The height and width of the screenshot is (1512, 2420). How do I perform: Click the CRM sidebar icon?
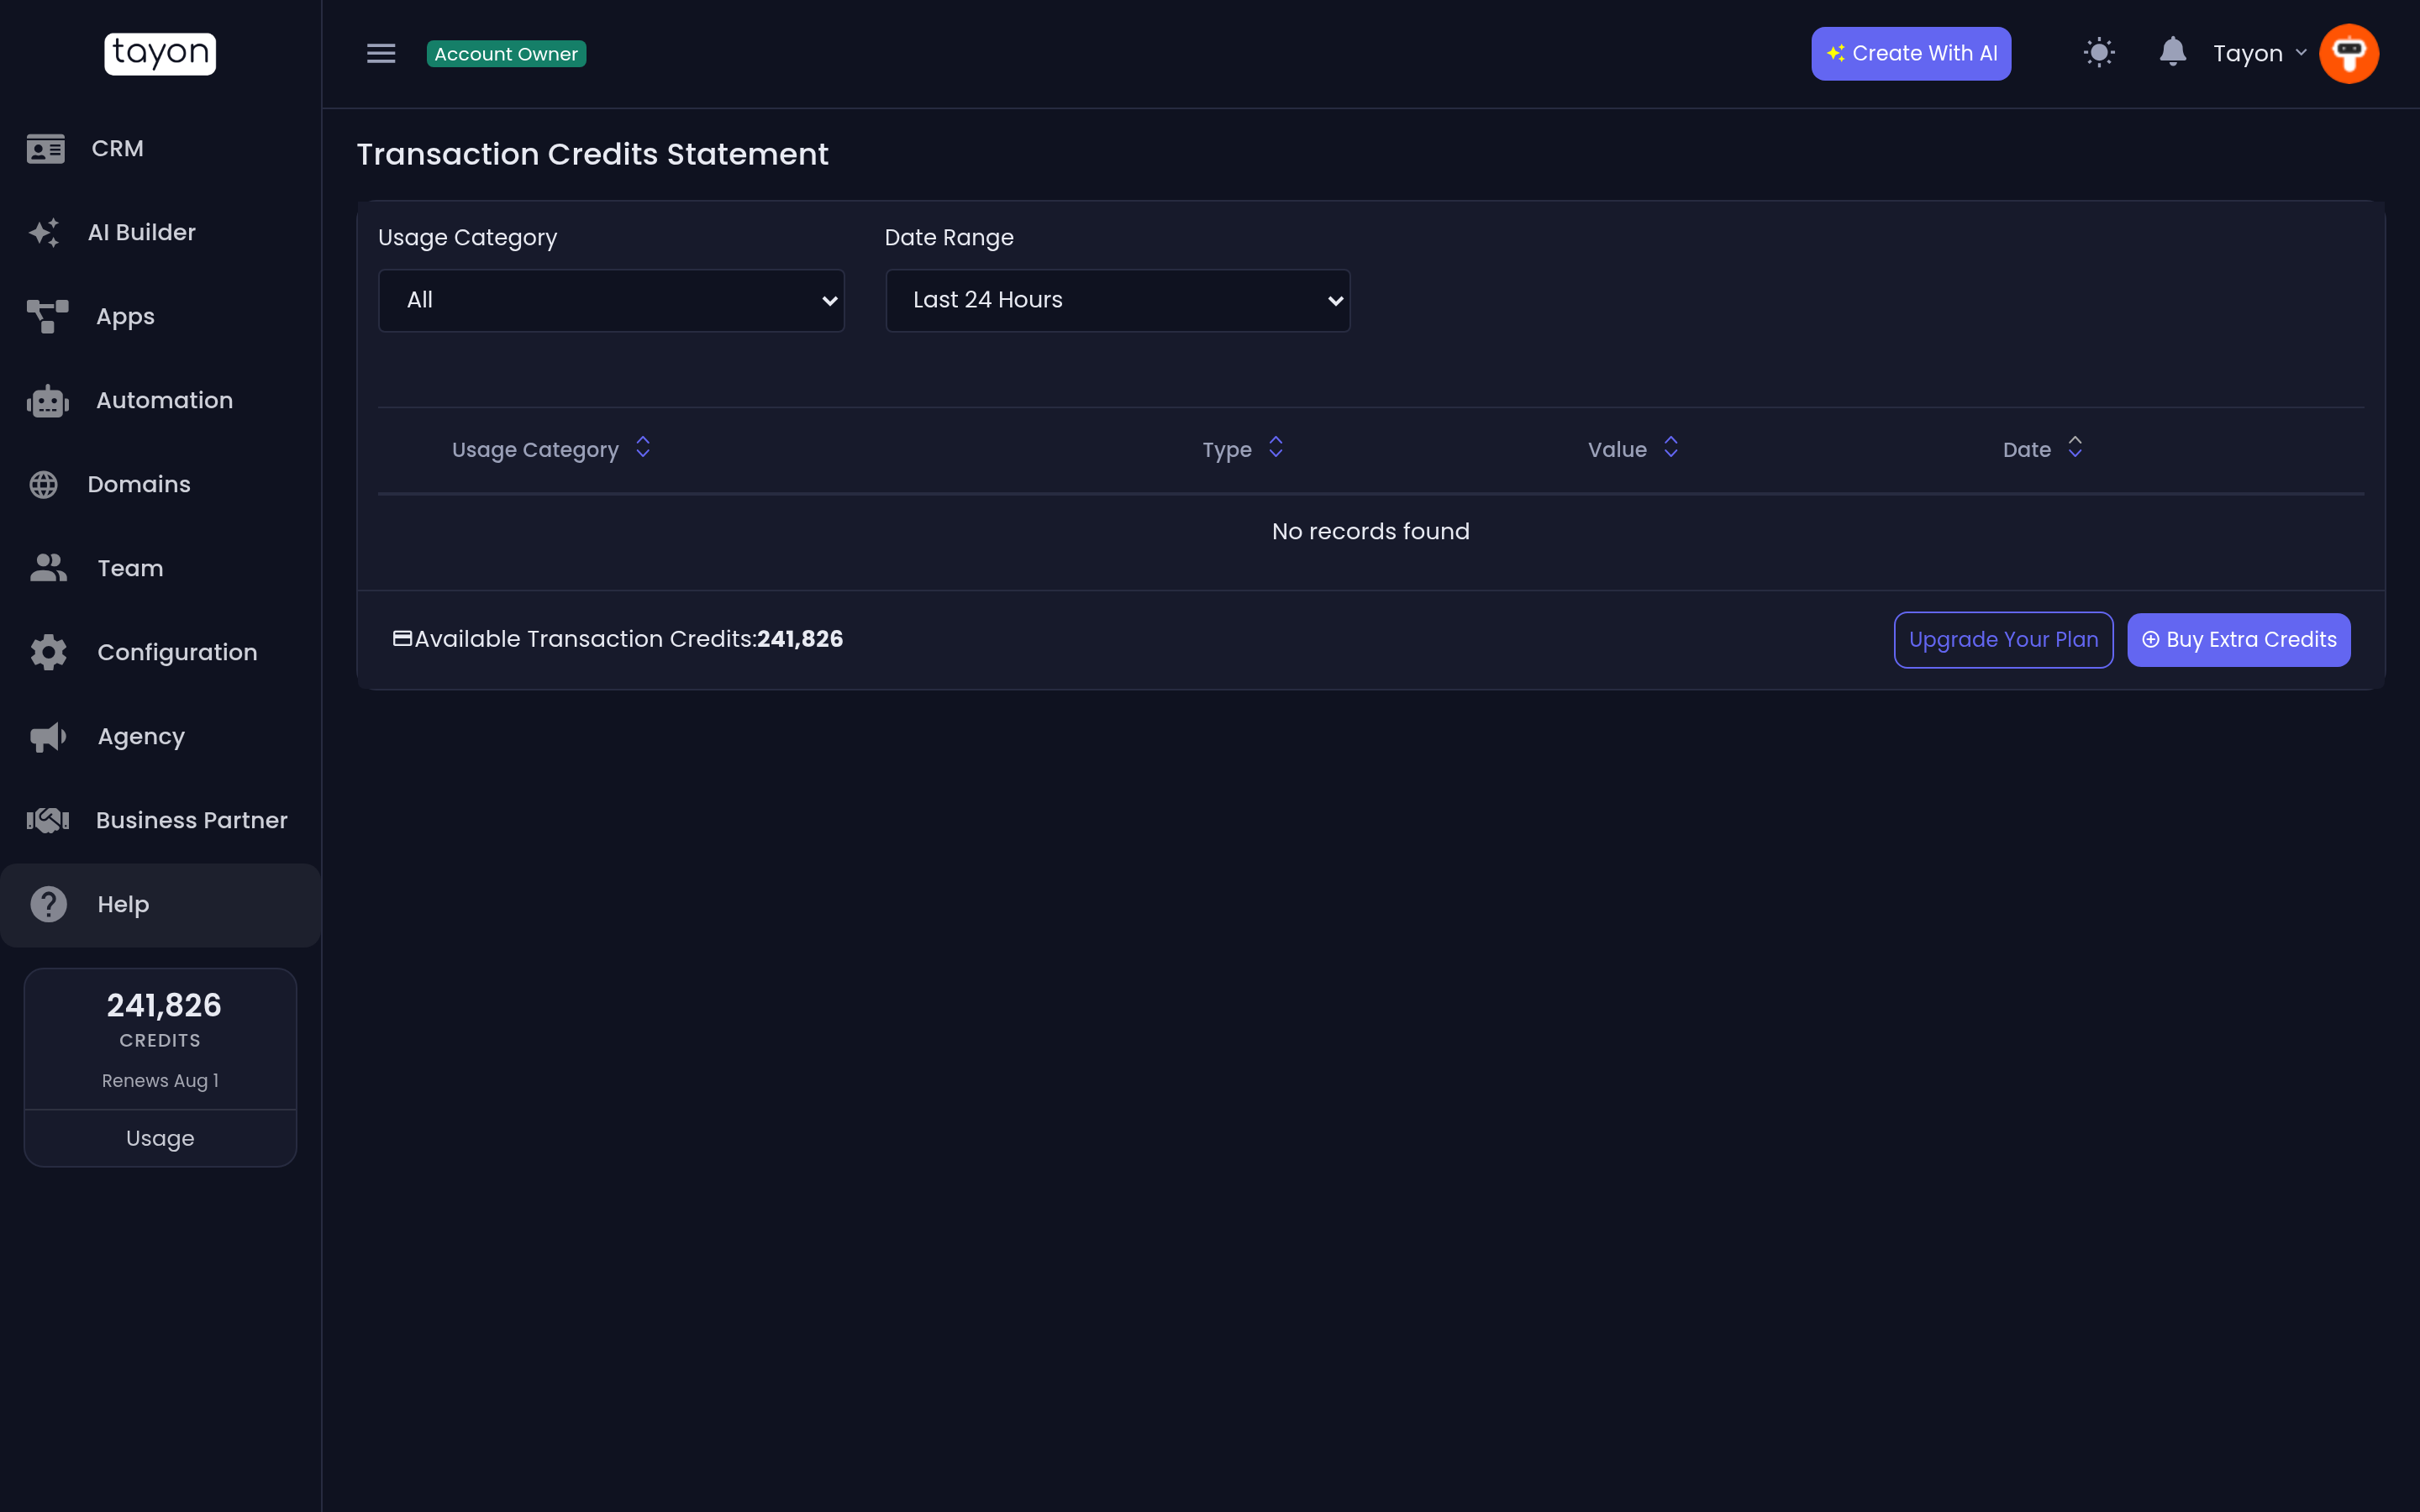click(46, 149)
